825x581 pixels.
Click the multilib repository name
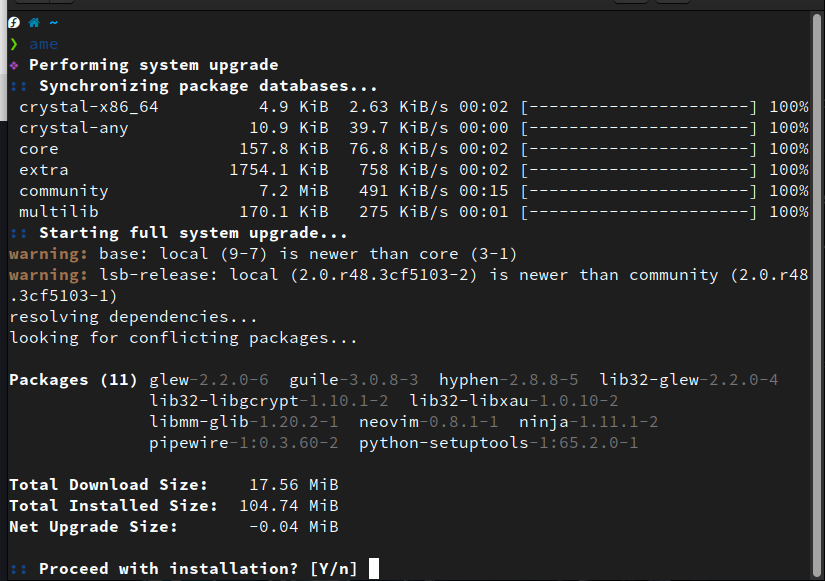click(58, 212)
